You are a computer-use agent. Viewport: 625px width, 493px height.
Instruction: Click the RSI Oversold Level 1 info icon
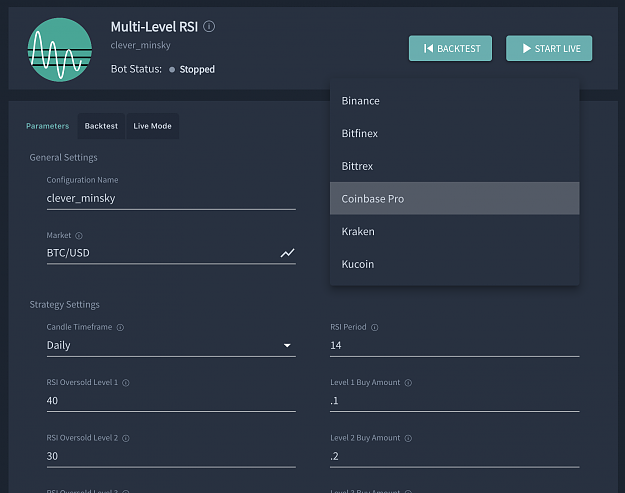tap(126, 383)
